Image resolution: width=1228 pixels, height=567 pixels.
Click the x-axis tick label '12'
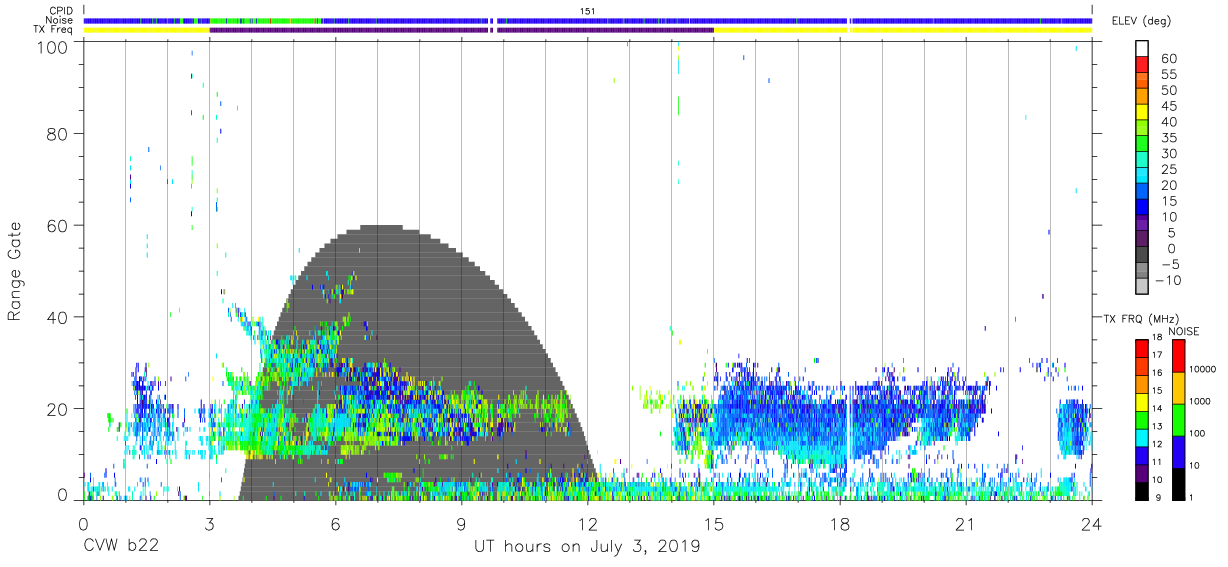tap(587, 523)
